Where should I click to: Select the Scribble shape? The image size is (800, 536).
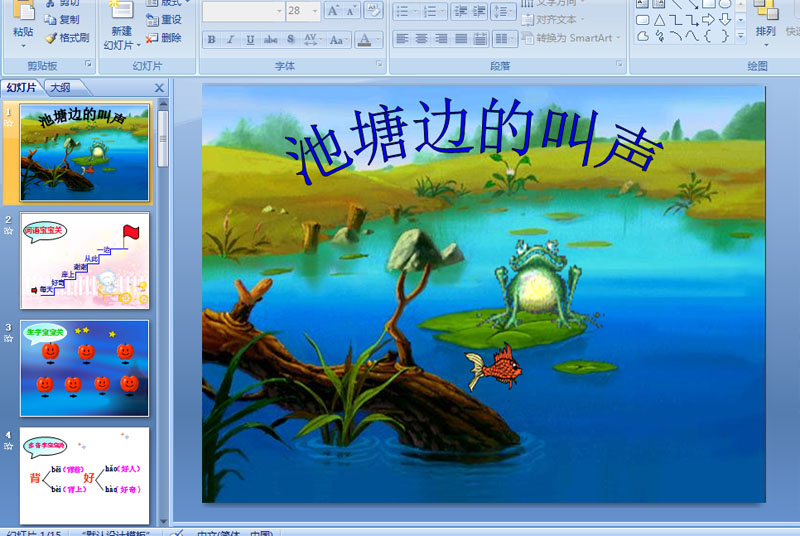(x=659, y=36)
